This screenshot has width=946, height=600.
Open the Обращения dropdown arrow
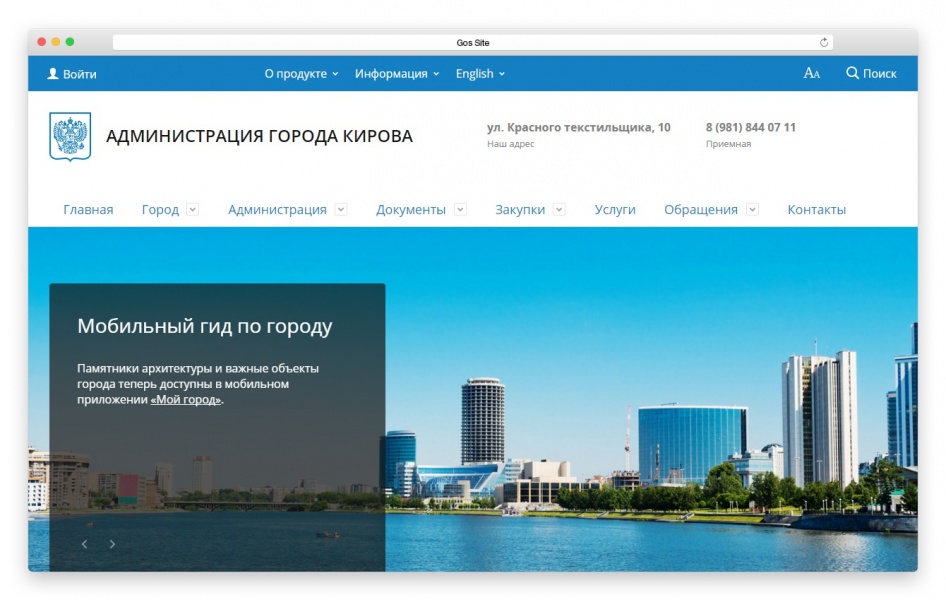(752, 209)
